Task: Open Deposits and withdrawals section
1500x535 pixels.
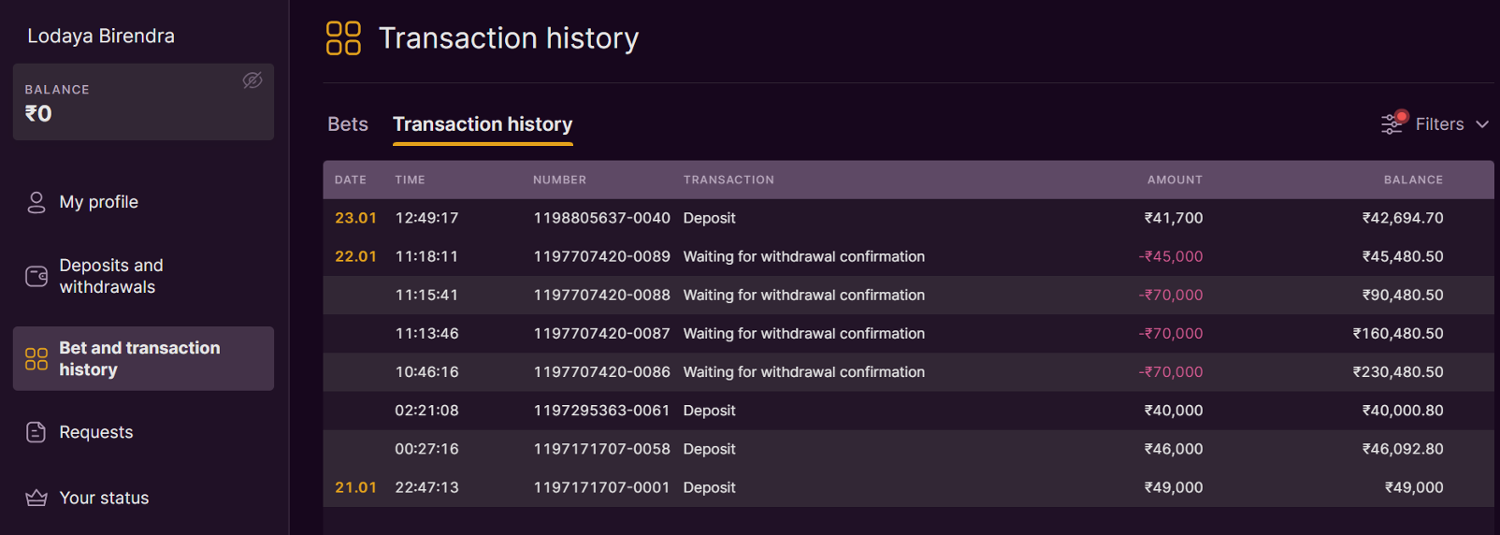Action: (x=111, y=276)
